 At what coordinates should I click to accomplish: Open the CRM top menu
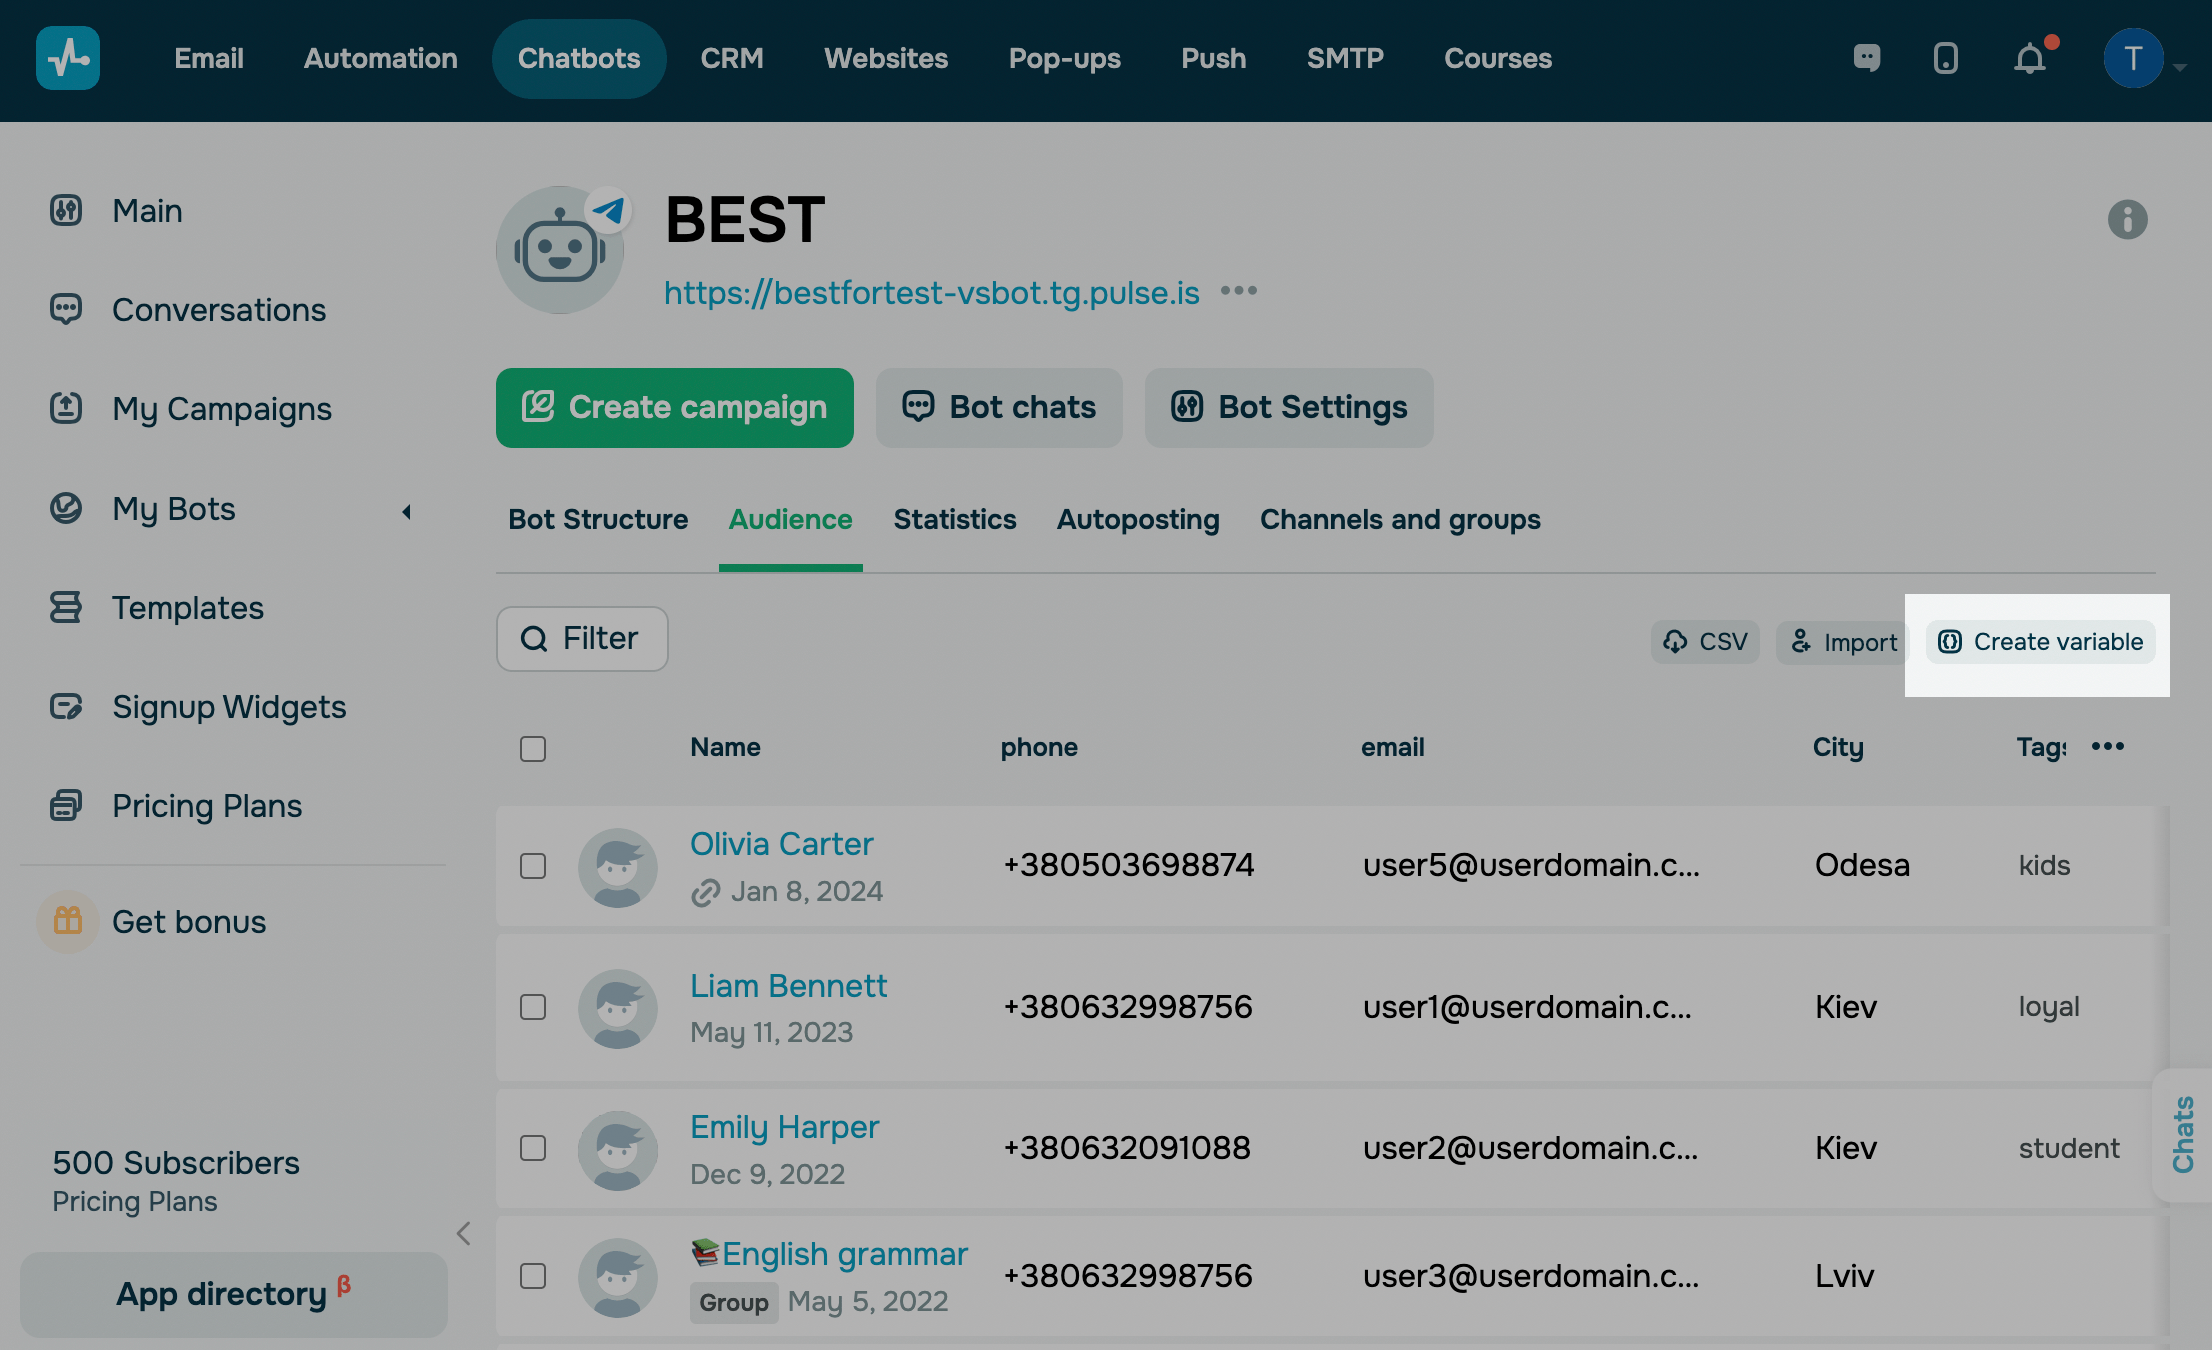731,58
